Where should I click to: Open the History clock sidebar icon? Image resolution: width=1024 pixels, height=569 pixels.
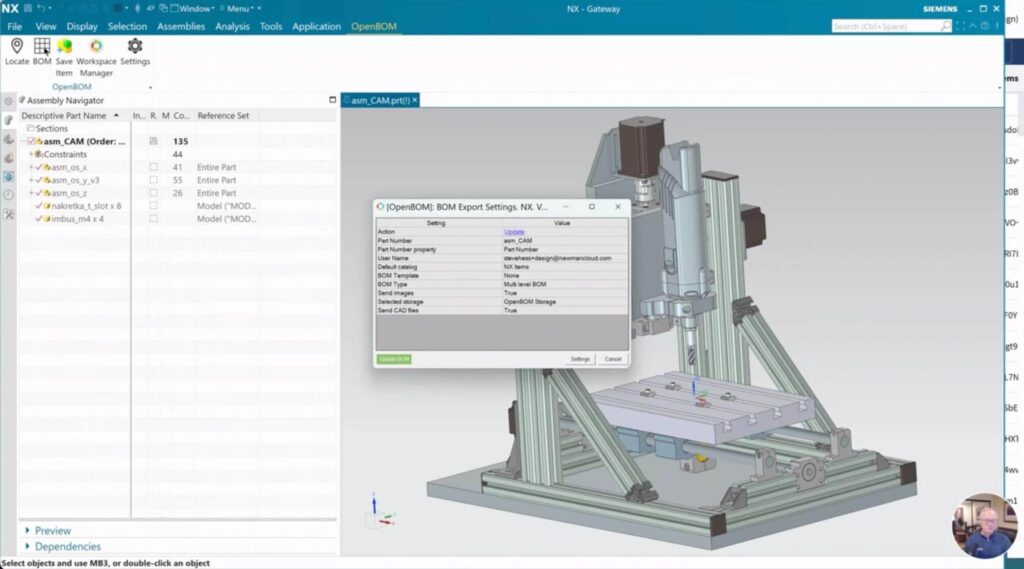tap(8, 195)
